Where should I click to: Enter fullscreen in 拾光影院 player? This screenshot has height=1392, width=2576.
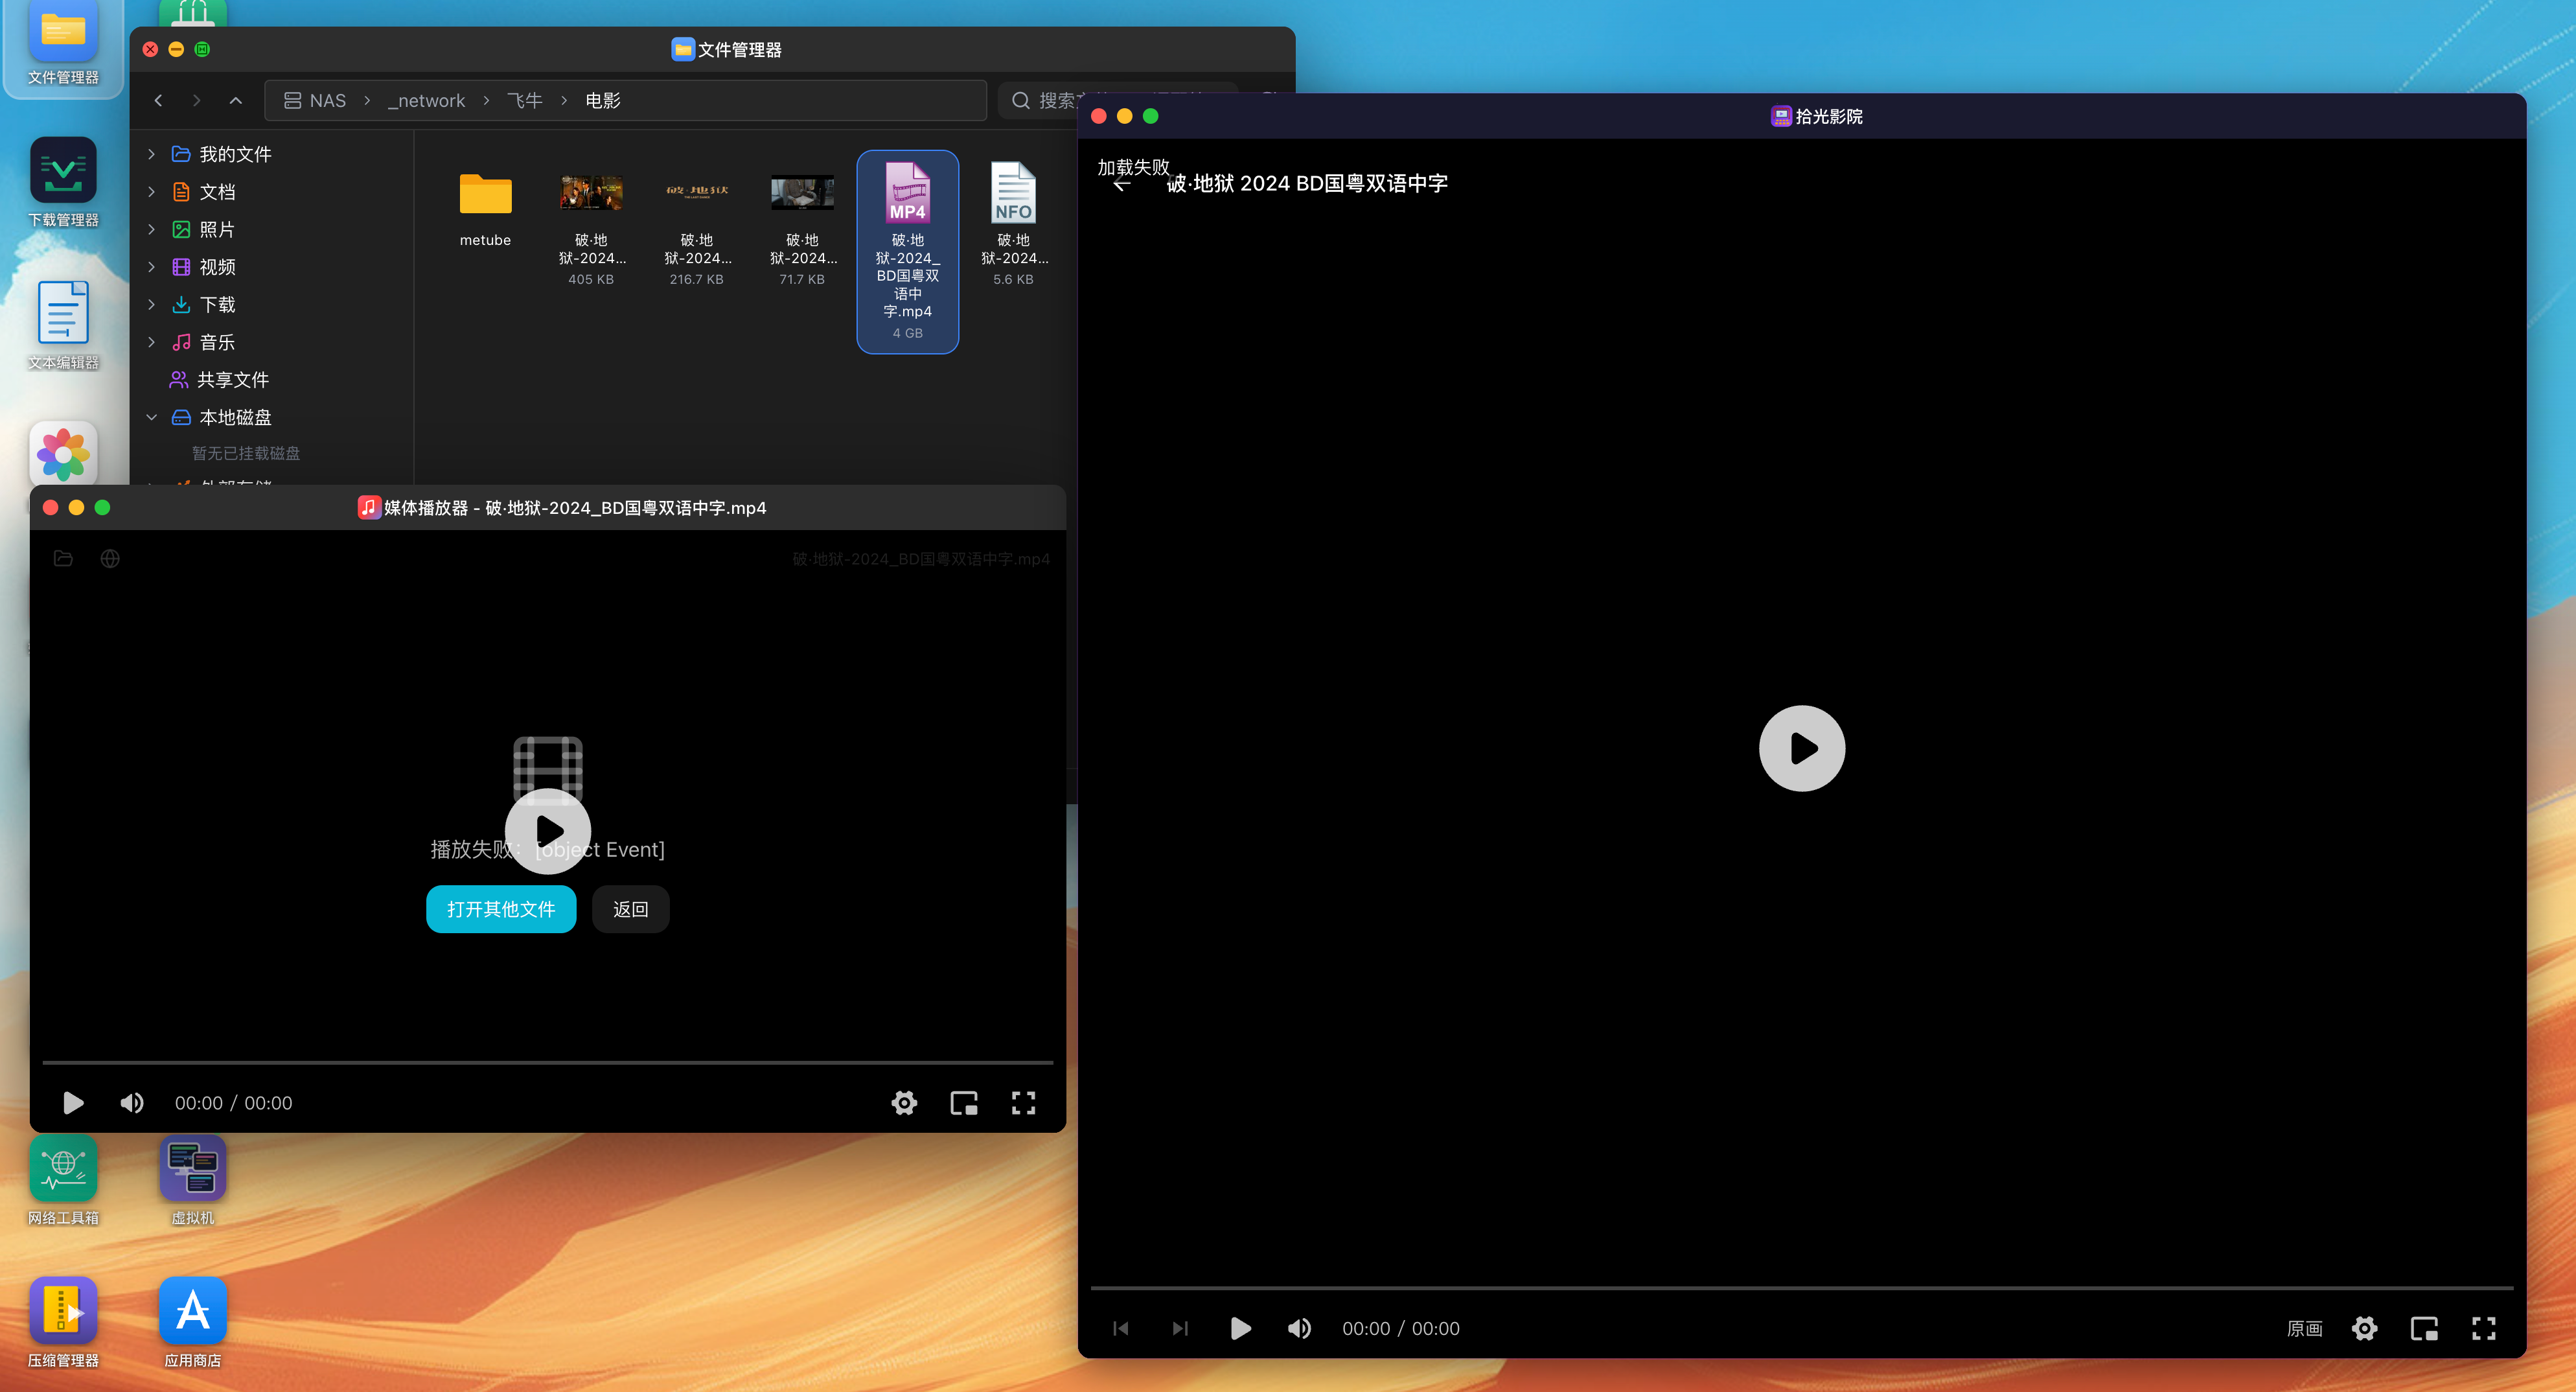click(2483, 1328)
